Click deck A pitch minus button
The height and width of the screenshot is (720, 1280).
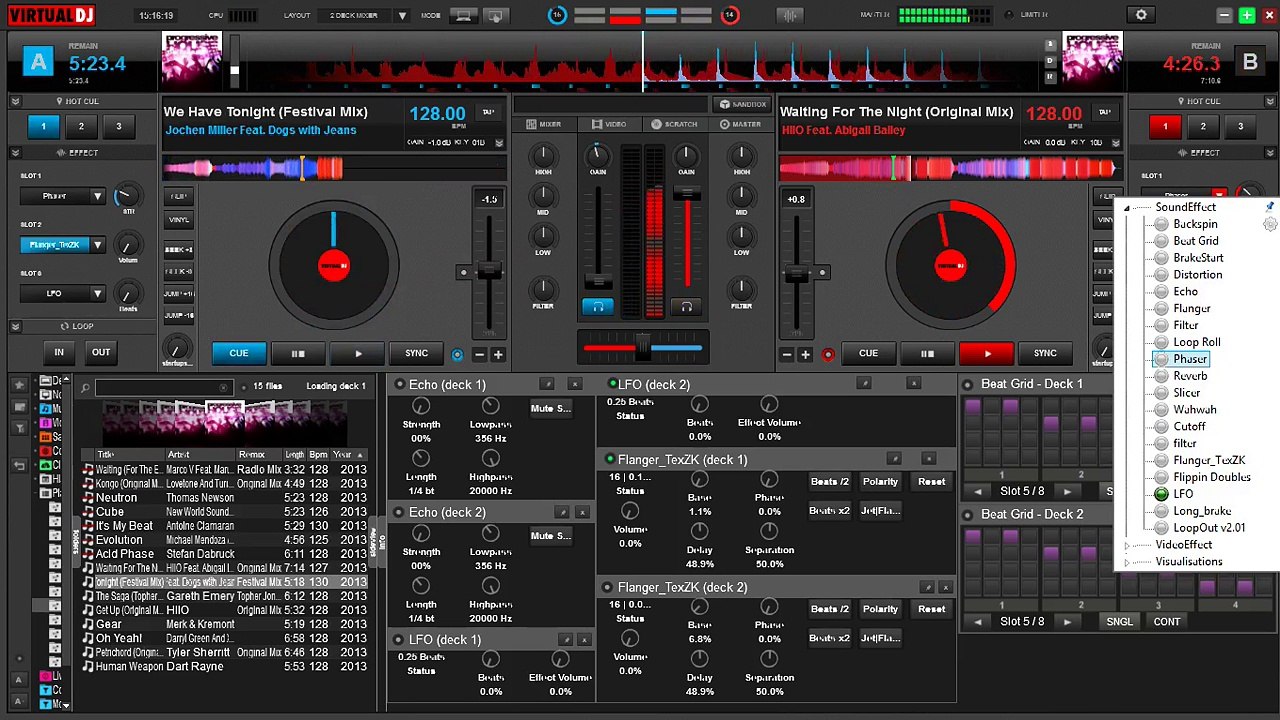(x=479, y=354)
